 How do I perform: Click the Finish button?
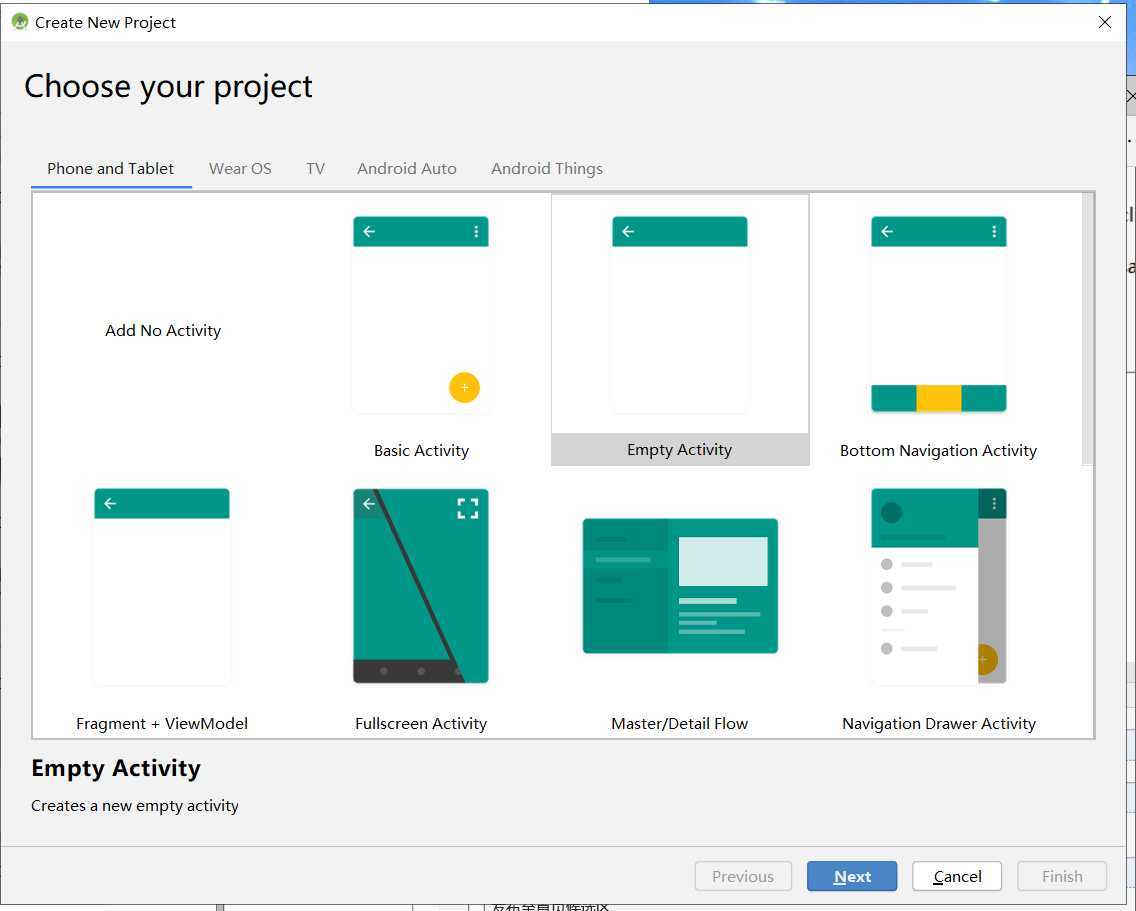1062,876
